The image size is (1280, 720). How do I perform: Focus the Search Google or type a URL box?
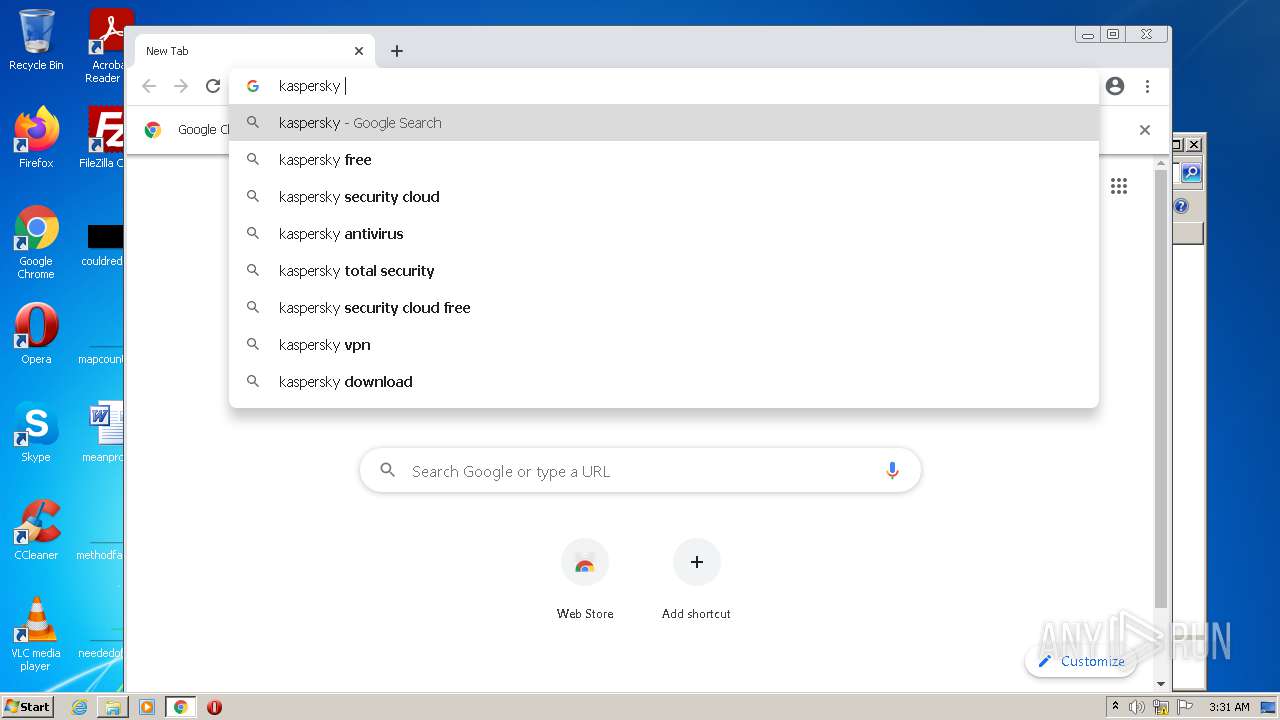[x=640, y=471]
